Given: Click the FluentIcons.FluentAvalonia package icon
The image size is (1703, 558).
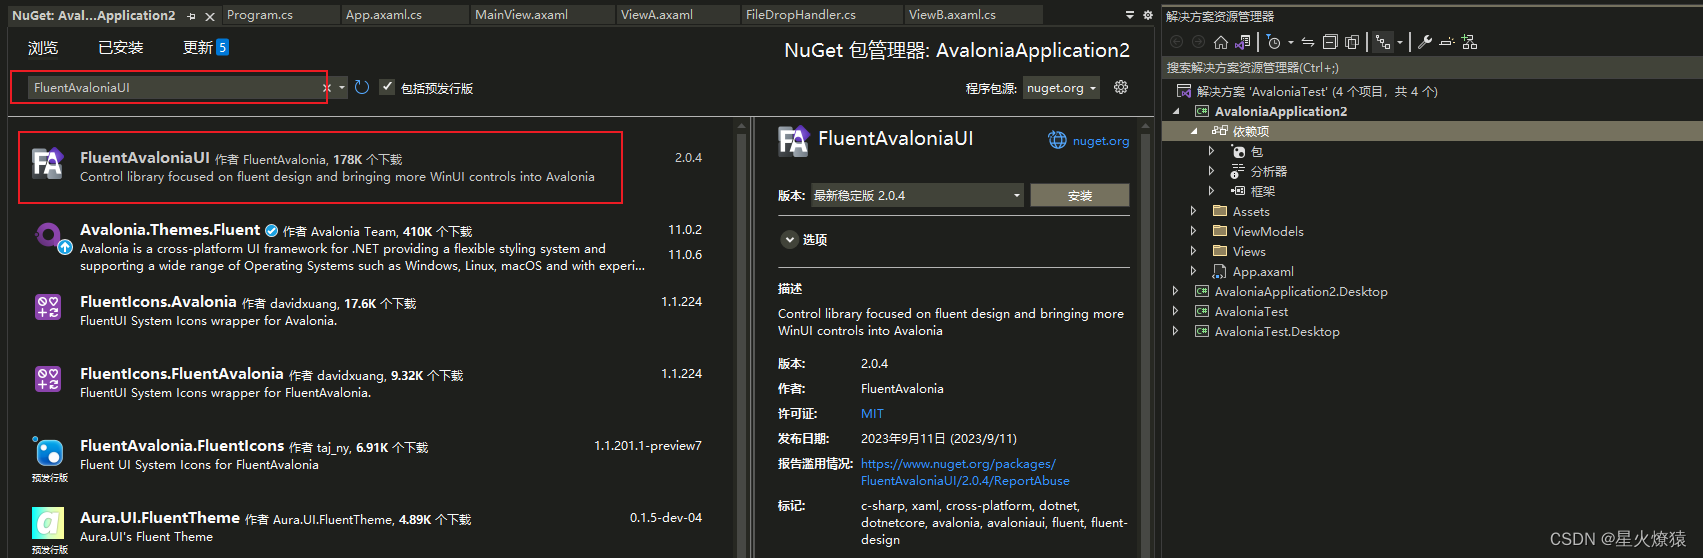Looking at the screenshot, I should [x=48, y=379].
